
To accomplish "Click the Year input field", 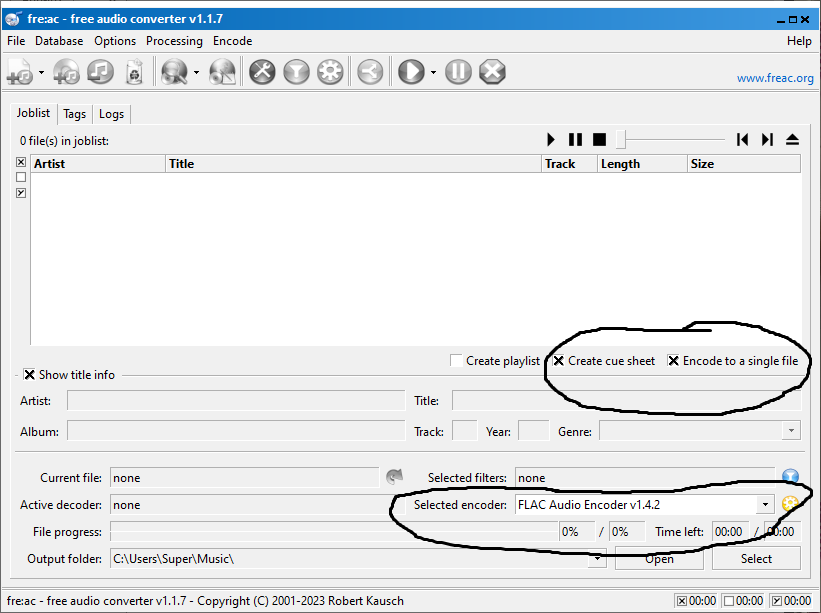I will (x=534, y=431).
